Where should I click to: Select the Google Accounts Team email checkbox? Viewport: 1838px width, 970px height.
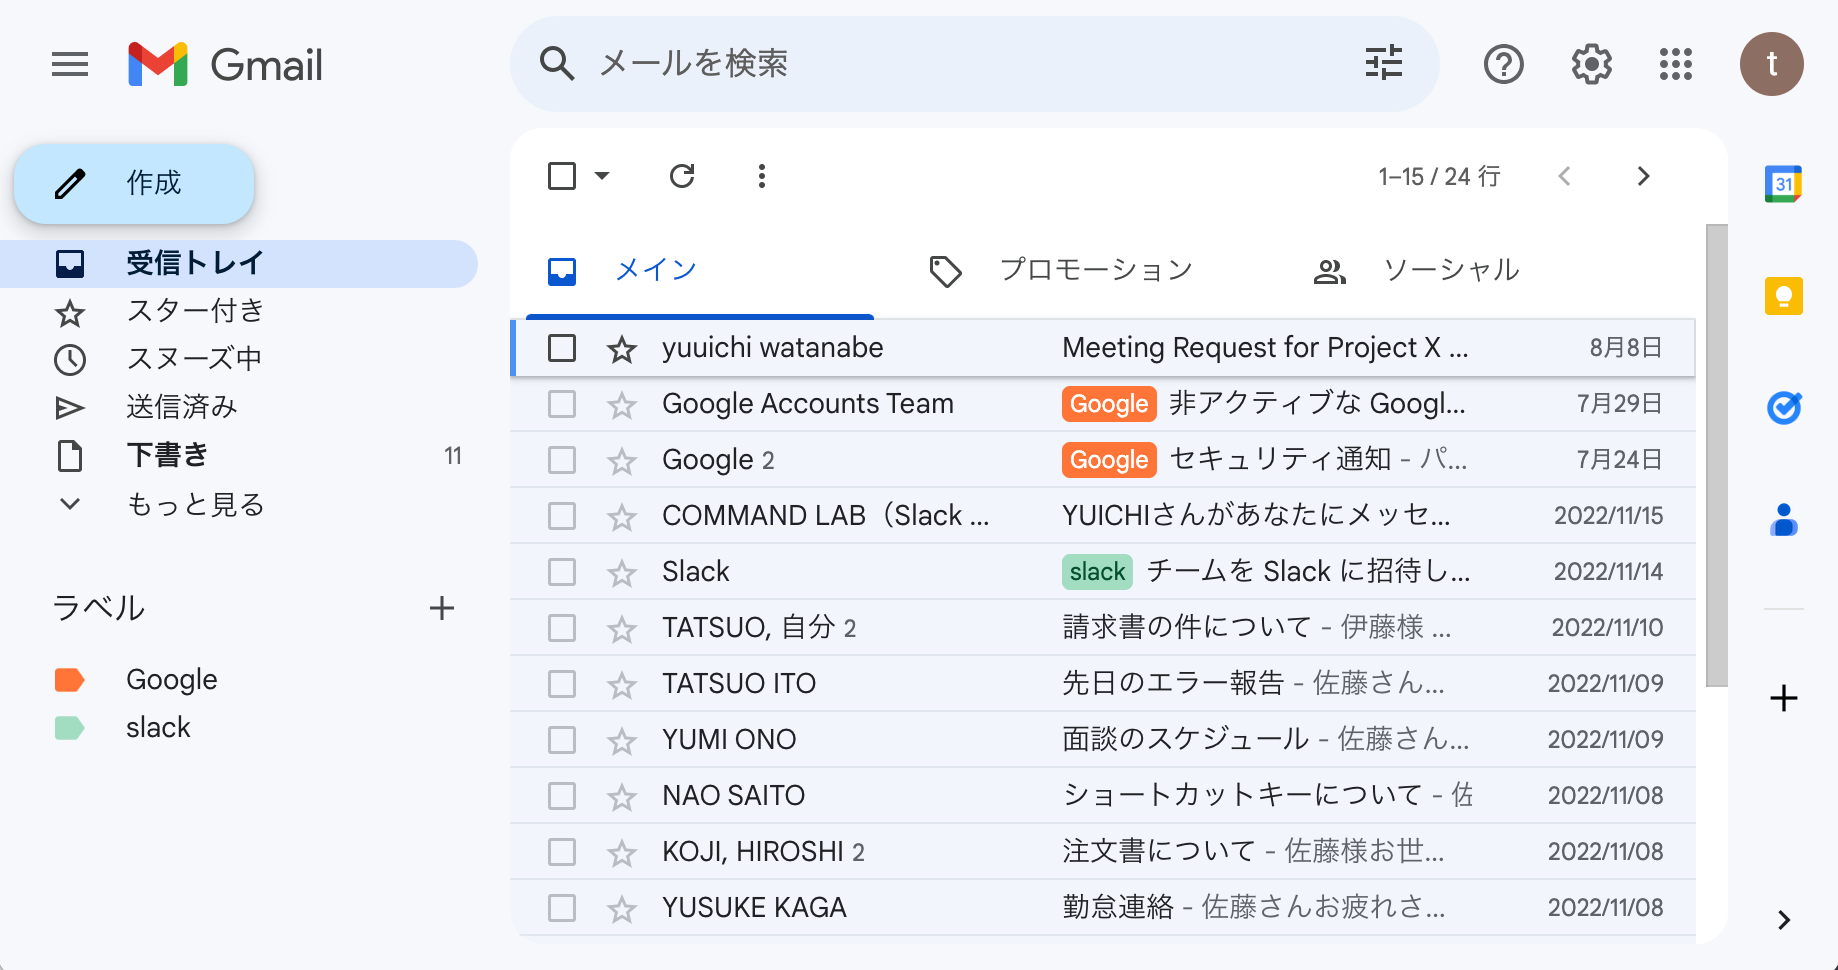coord(562,404)
